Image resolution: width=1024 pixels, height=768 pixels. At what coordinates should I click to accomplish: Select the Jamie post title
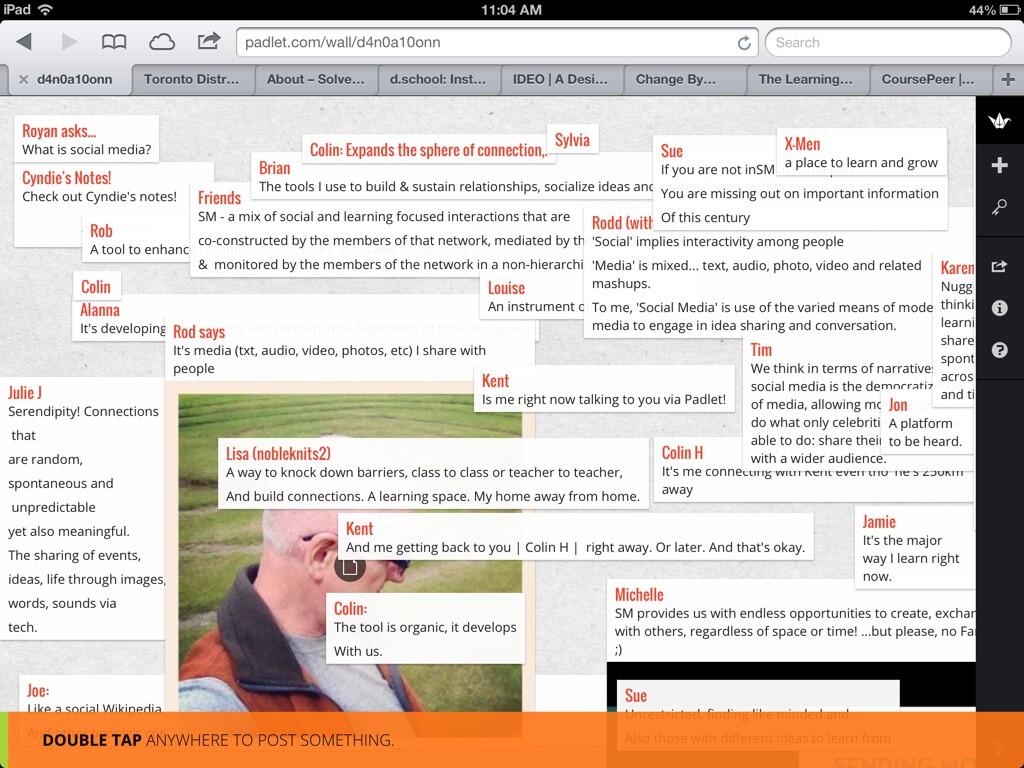click(879, 522)
